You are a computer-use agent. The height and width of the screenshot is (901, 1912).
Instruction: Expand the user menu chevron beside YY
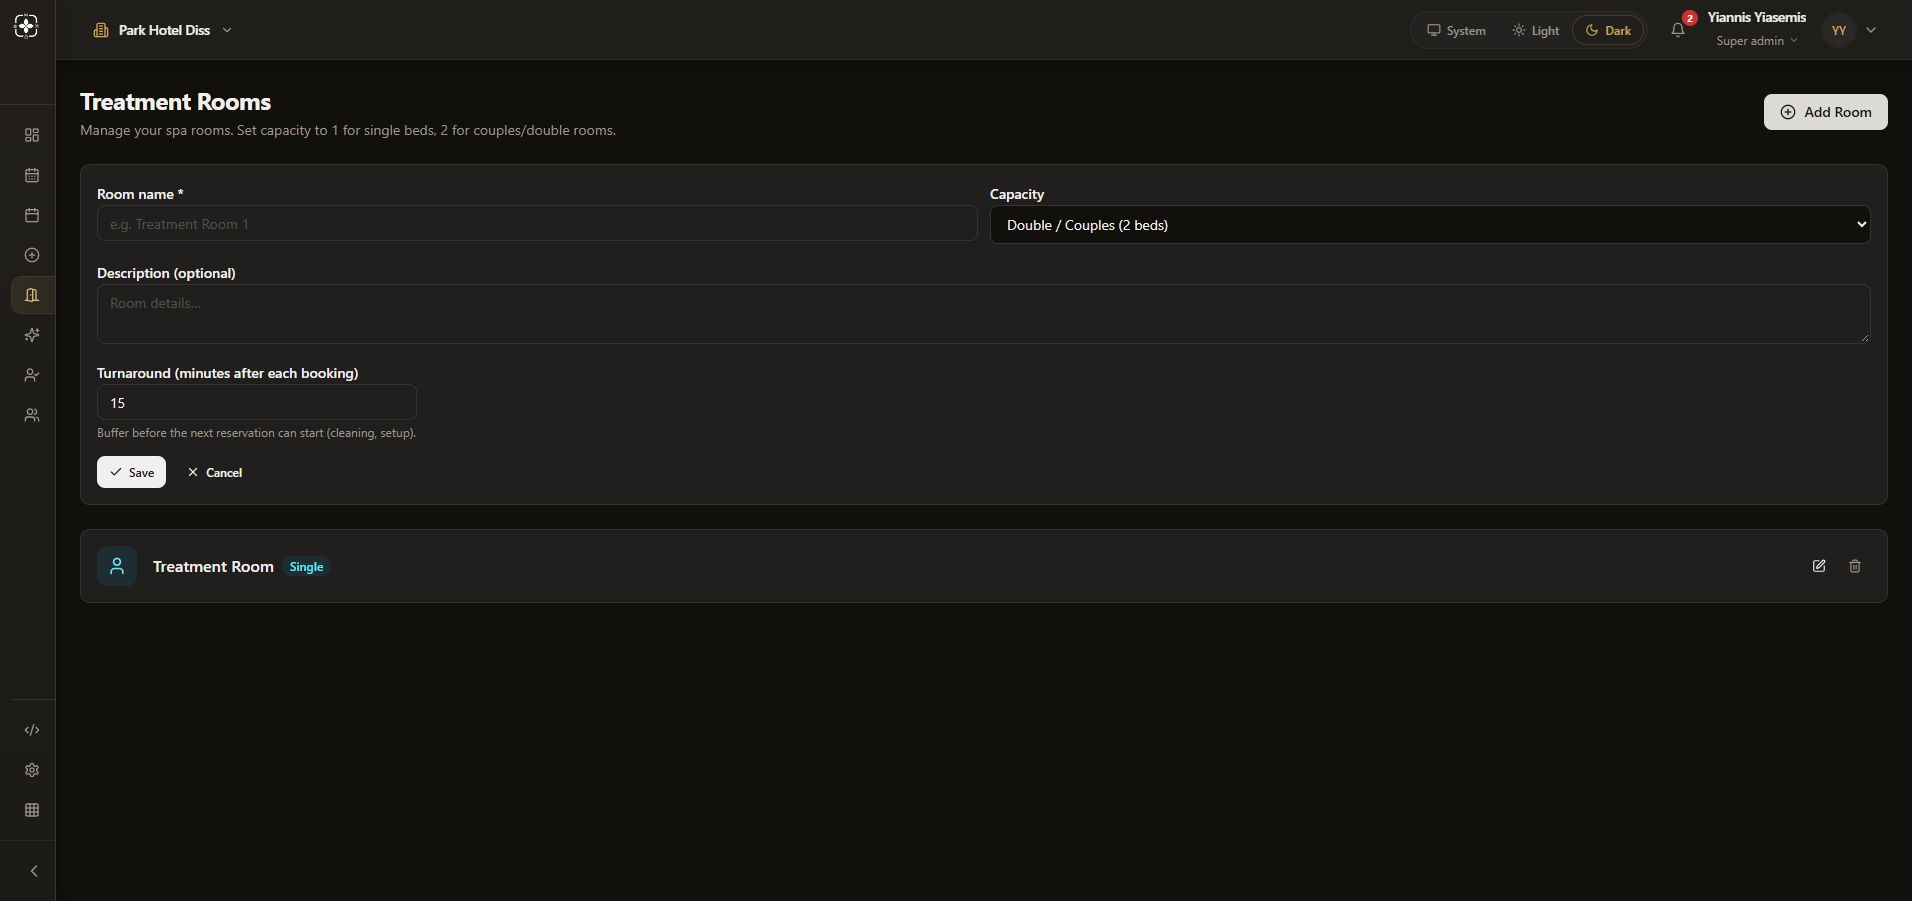[x=1871, y=30]
